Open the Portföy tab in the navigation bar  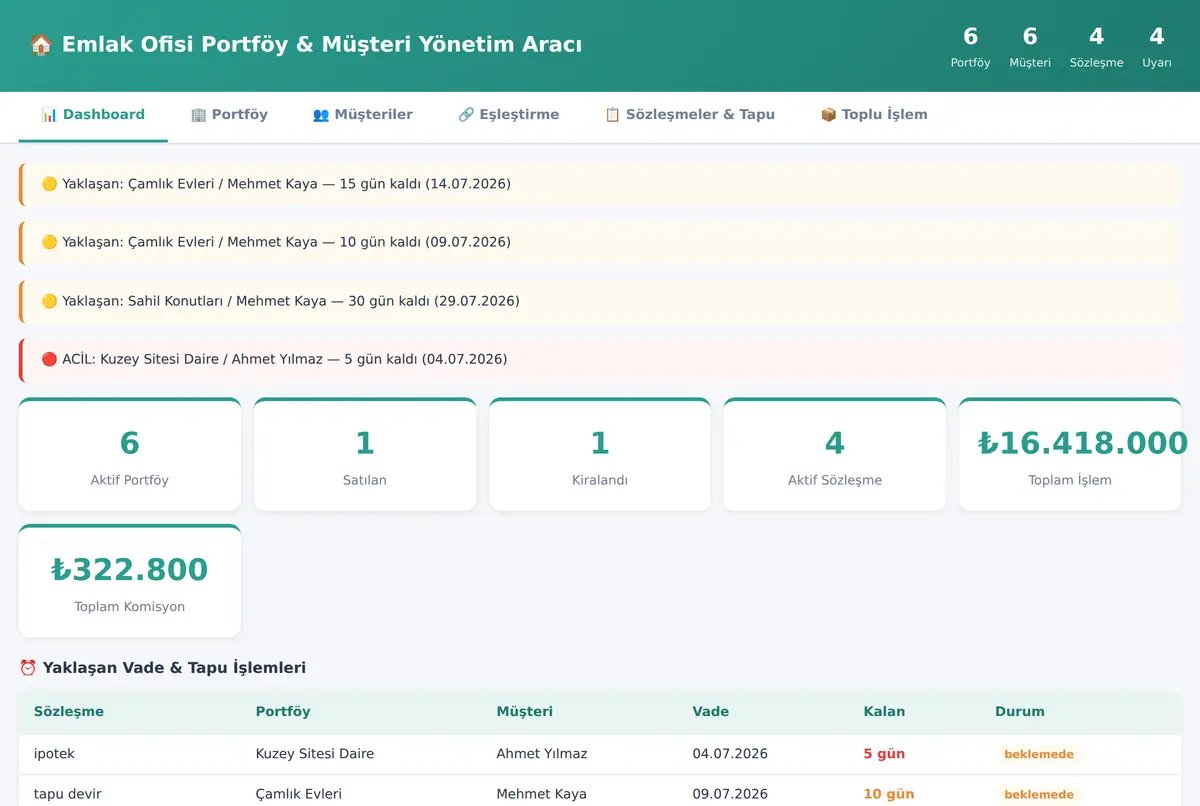(229, 116)
